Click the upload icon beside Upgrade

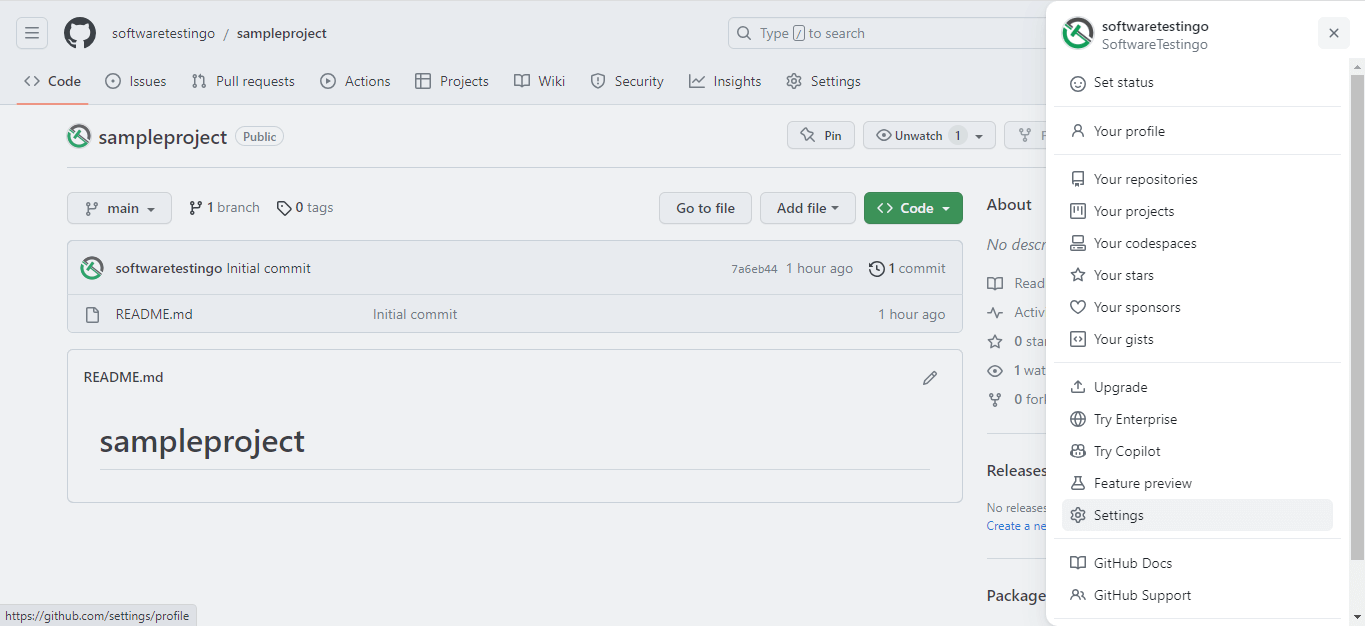click(1078, 387)
